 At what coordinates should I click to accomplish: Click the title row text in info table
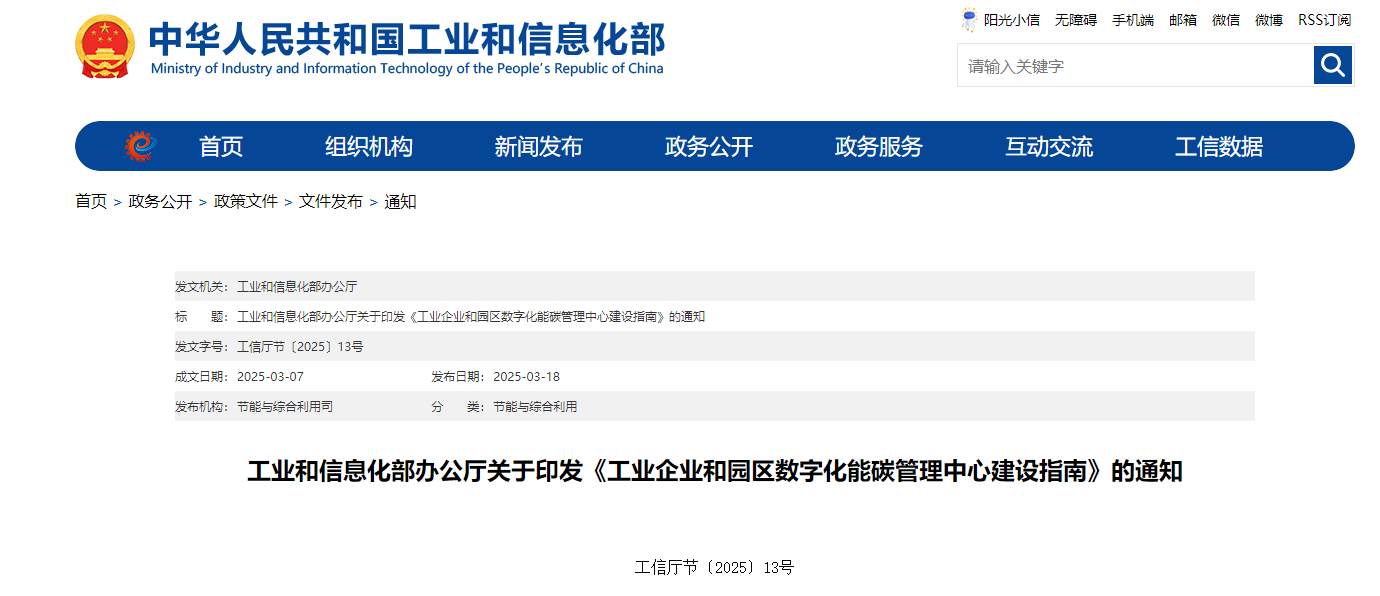coord(471,316)
